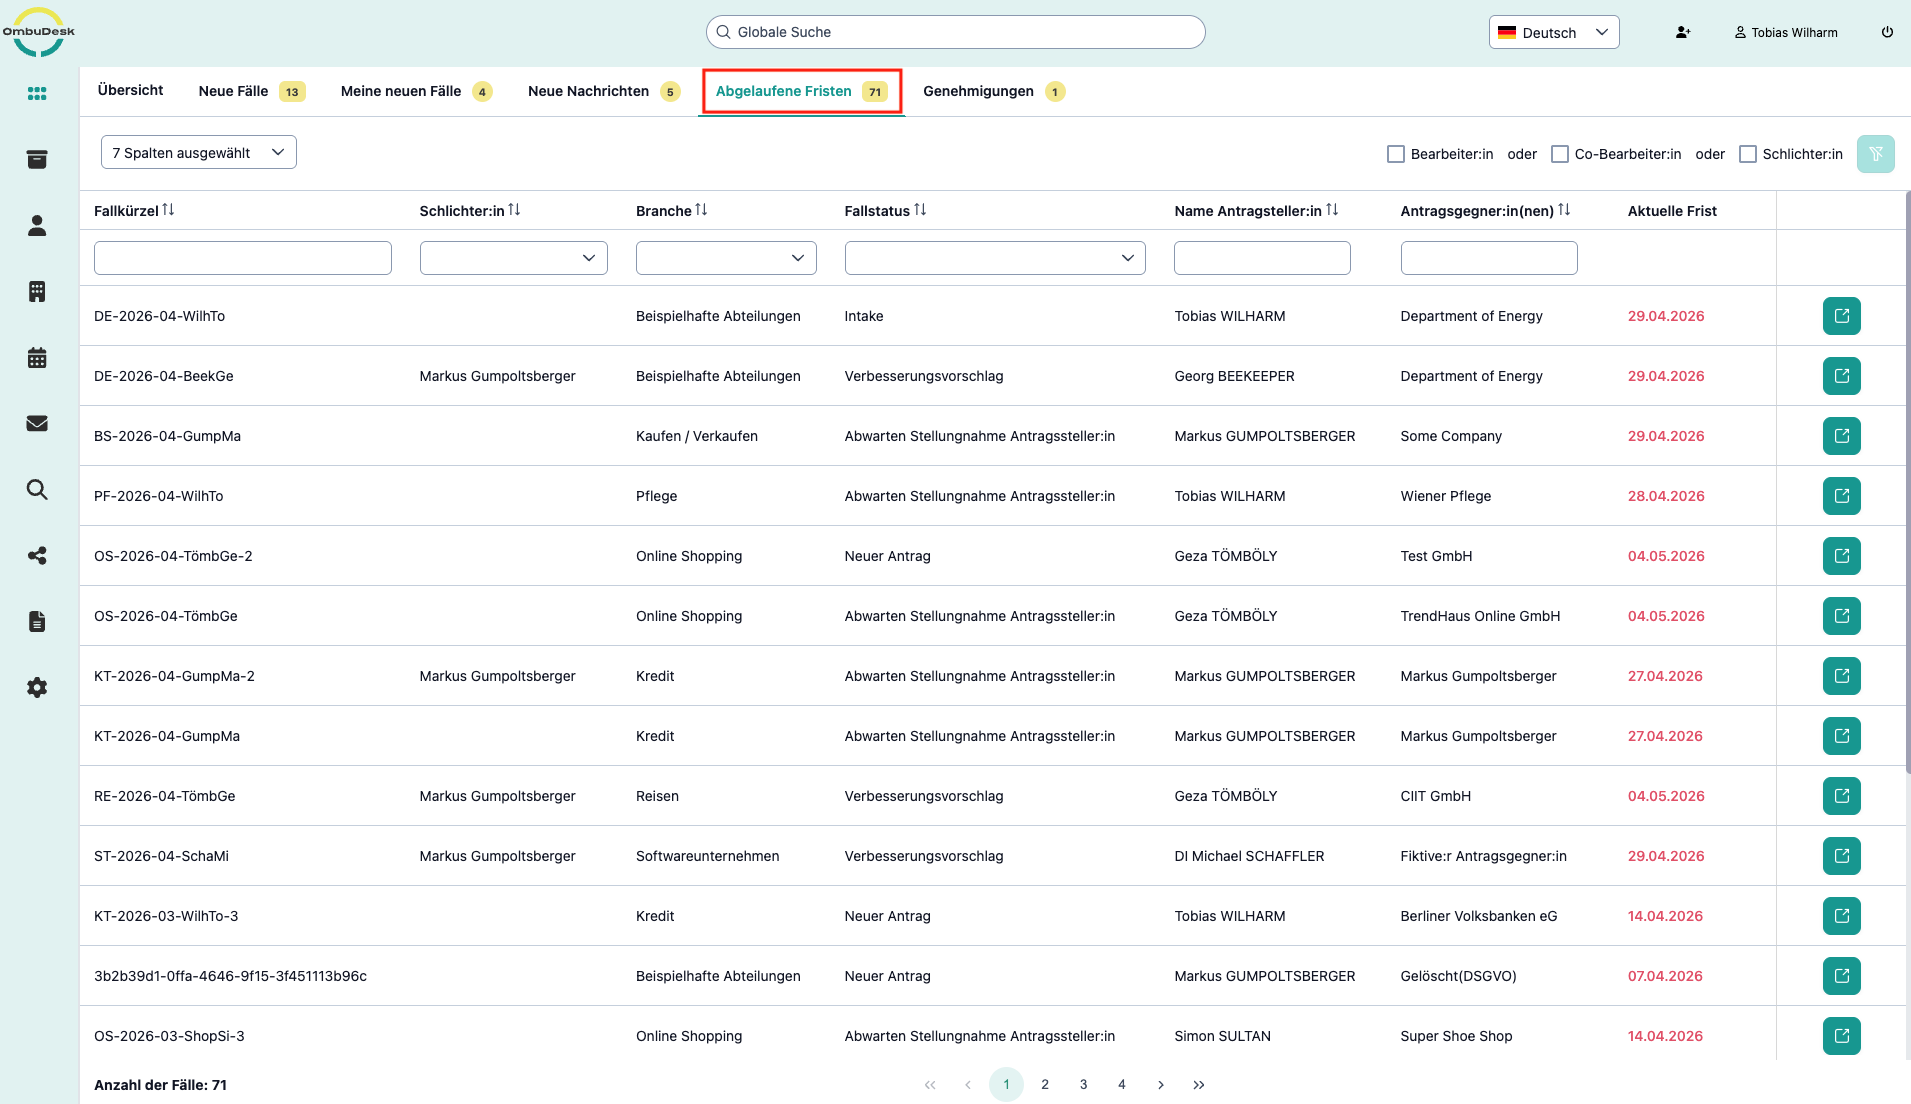Open case PF-2026-04-WilhTo via open icon
Image resolution: width=1911 pixels, height=1104 pixels.
coord(1841,496)
